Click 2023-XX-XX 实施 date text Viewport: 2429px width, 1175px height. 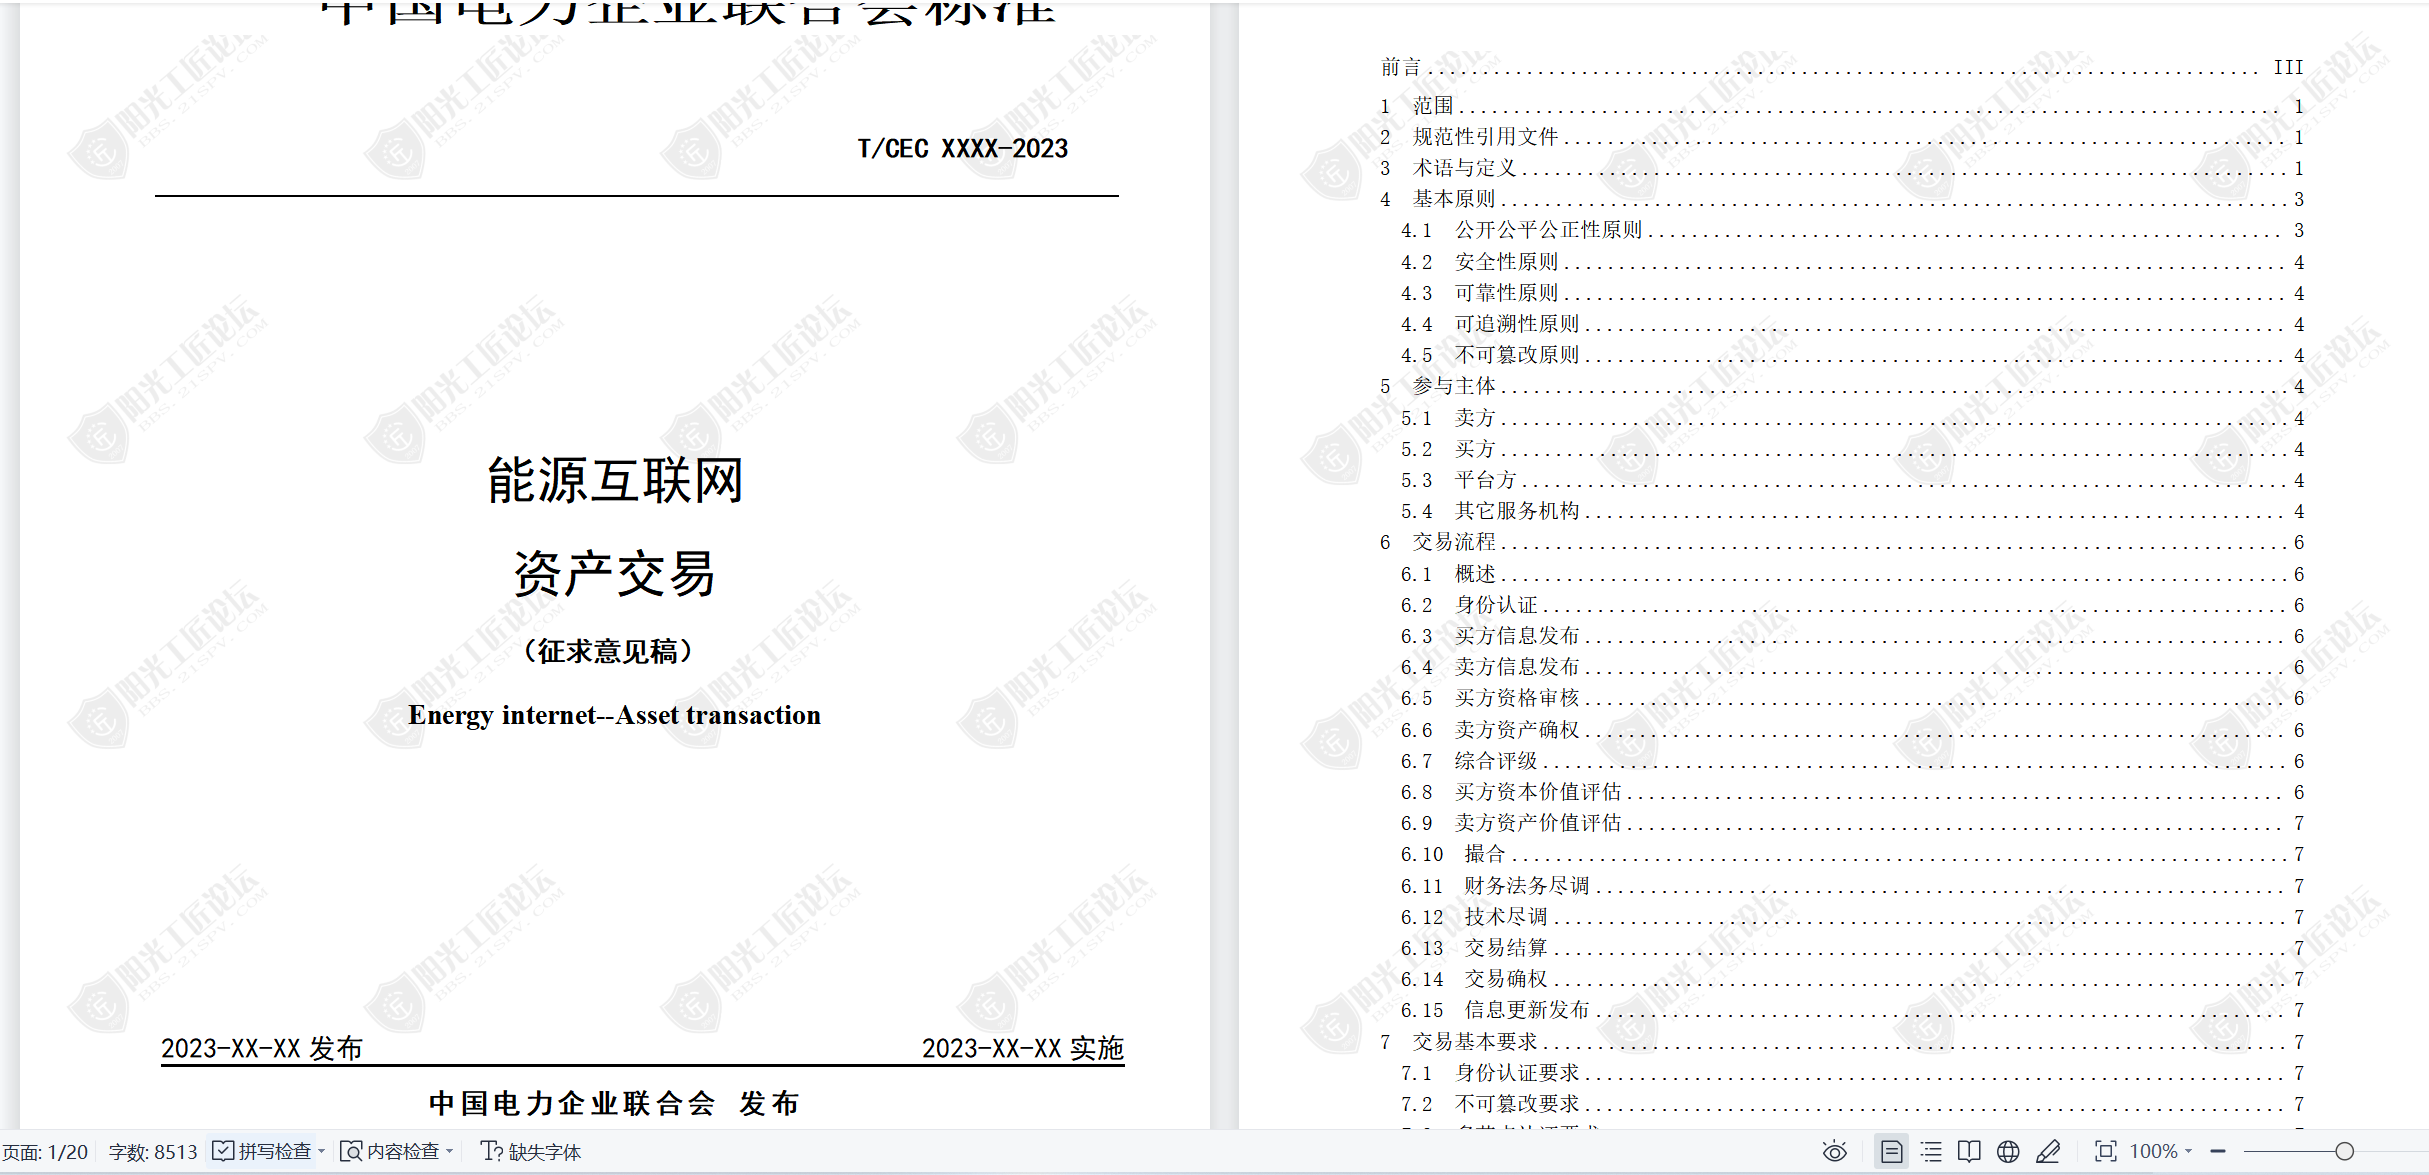click(1023, 1048)
